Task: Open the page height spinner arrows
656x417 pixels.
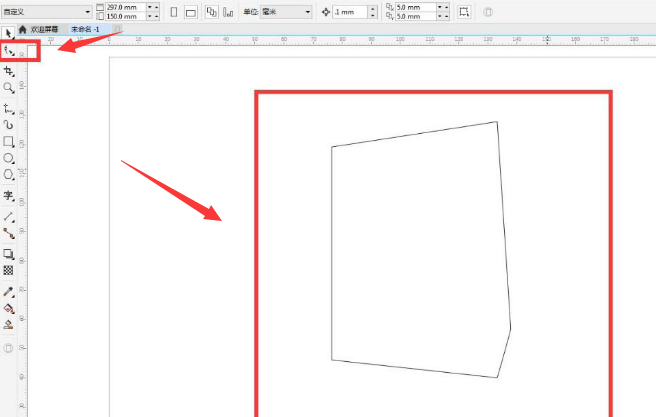Action: (153, 16)
